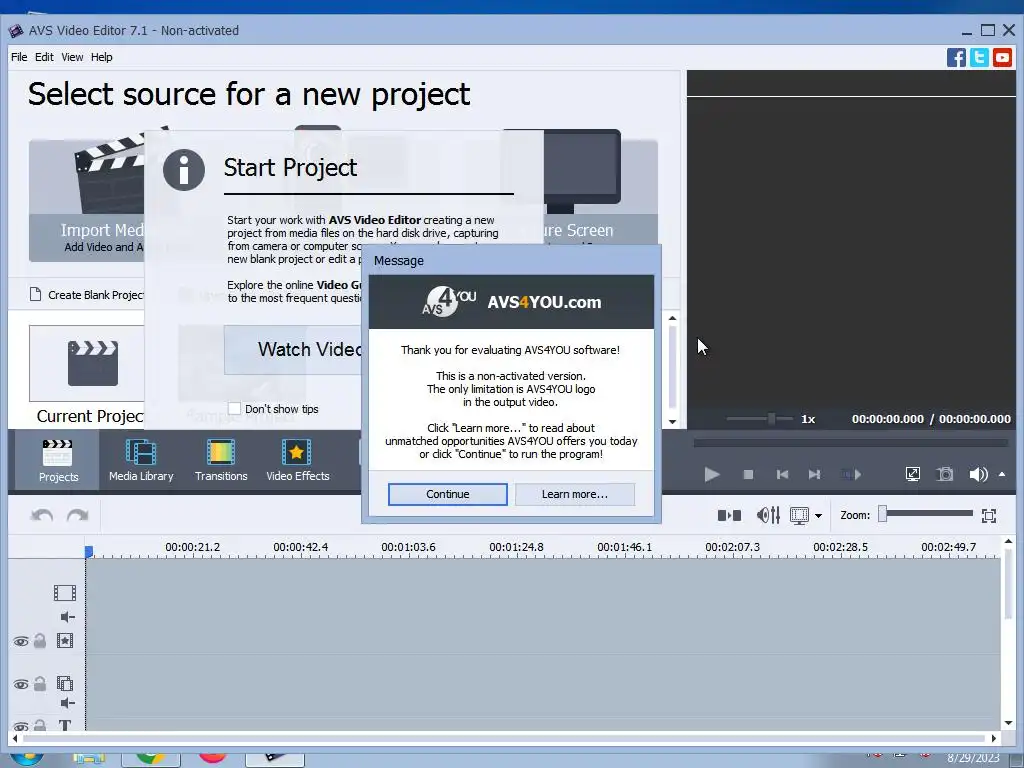Screen dimensions: 1024x768
Task: Click the Undo arrow icon
Action: 42,515
